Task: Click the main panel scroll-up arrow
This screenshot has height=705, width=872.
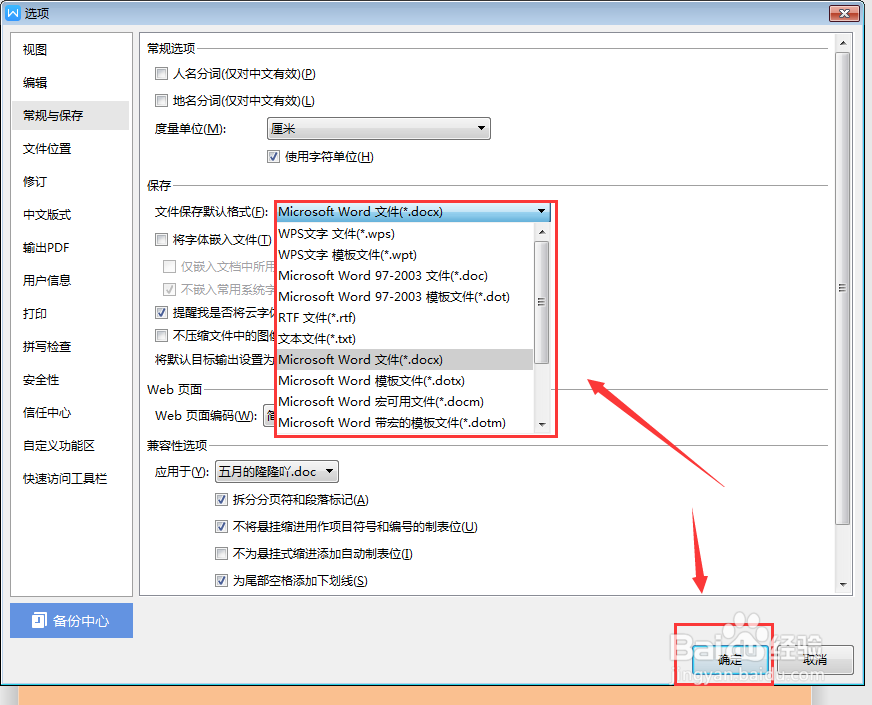Action: click(x=843, y=43)
